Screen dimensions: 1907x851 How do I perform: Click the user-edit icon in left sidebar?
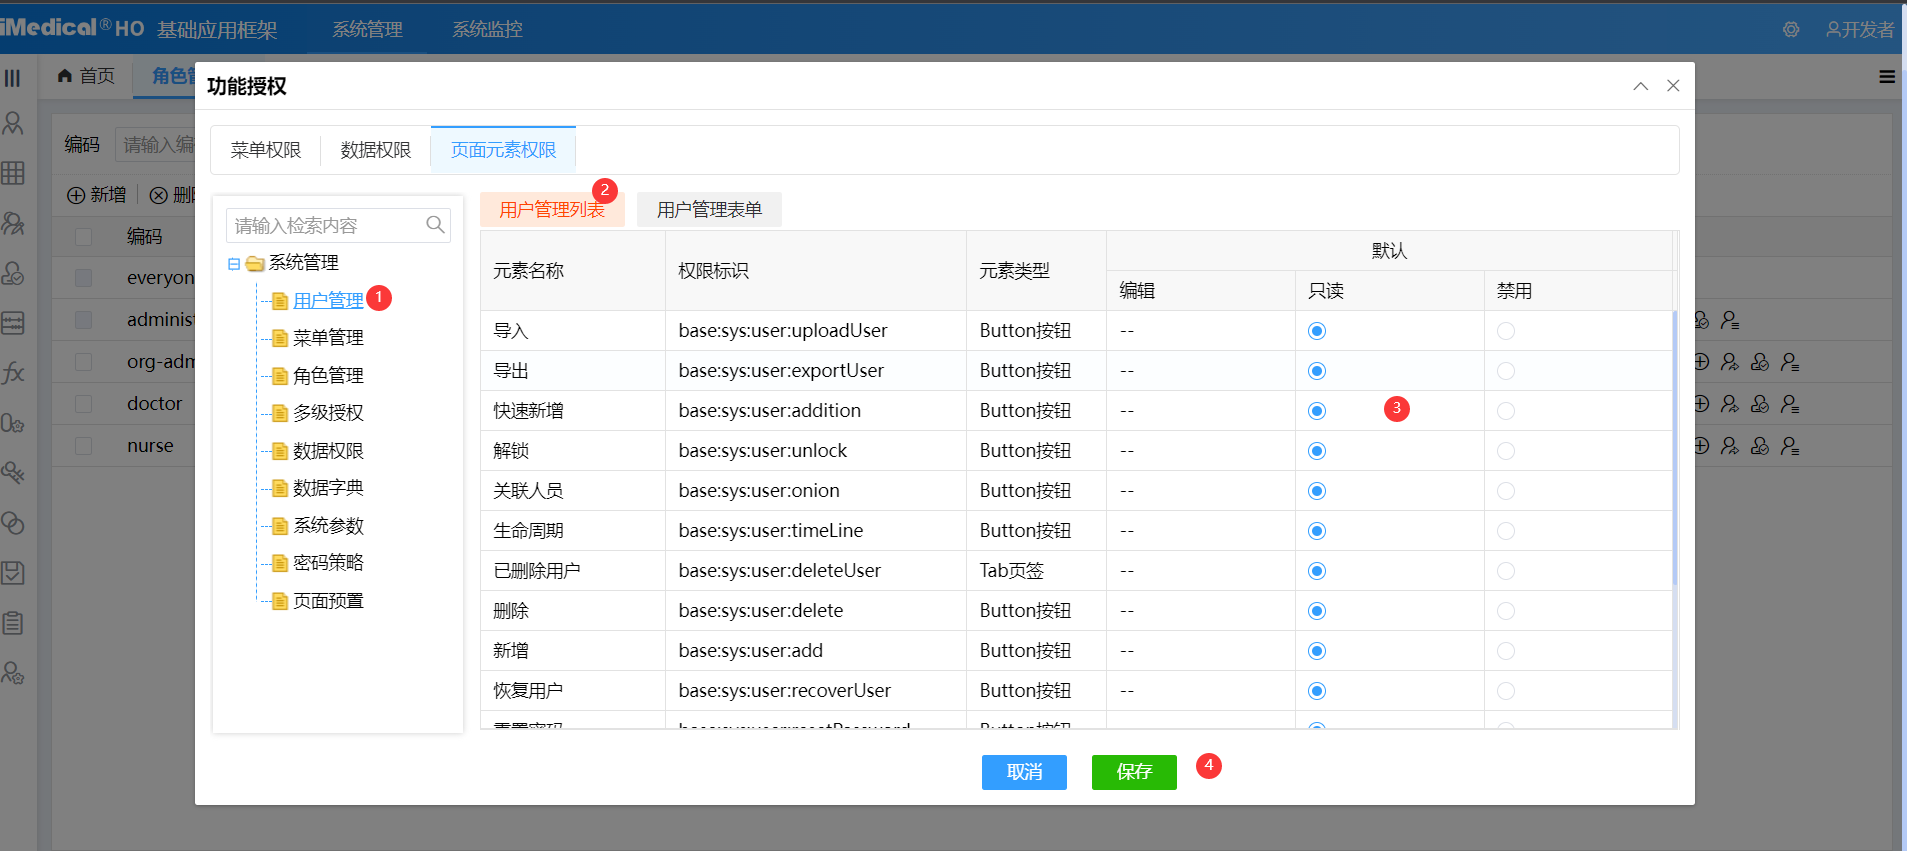click(13, 223)
